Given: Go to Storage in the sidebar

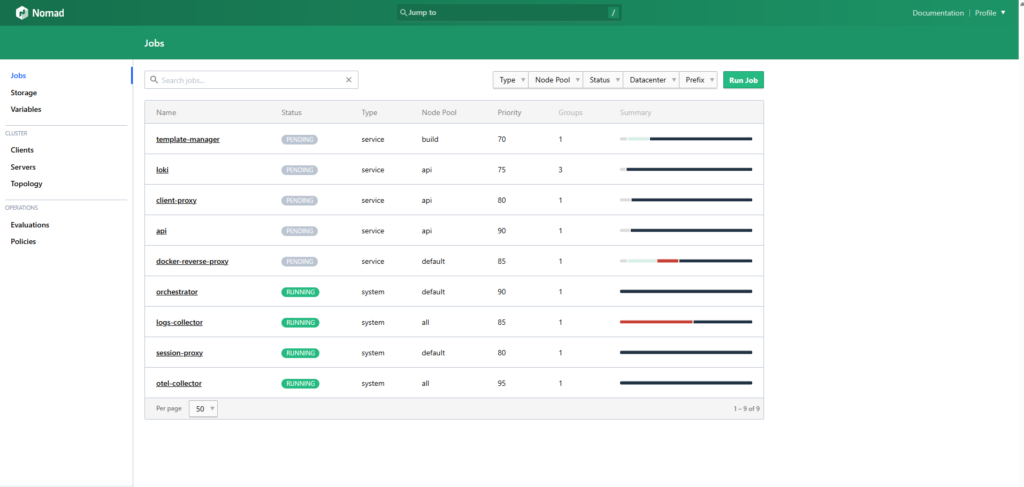Looking at the screenshot, I should 24,92.
